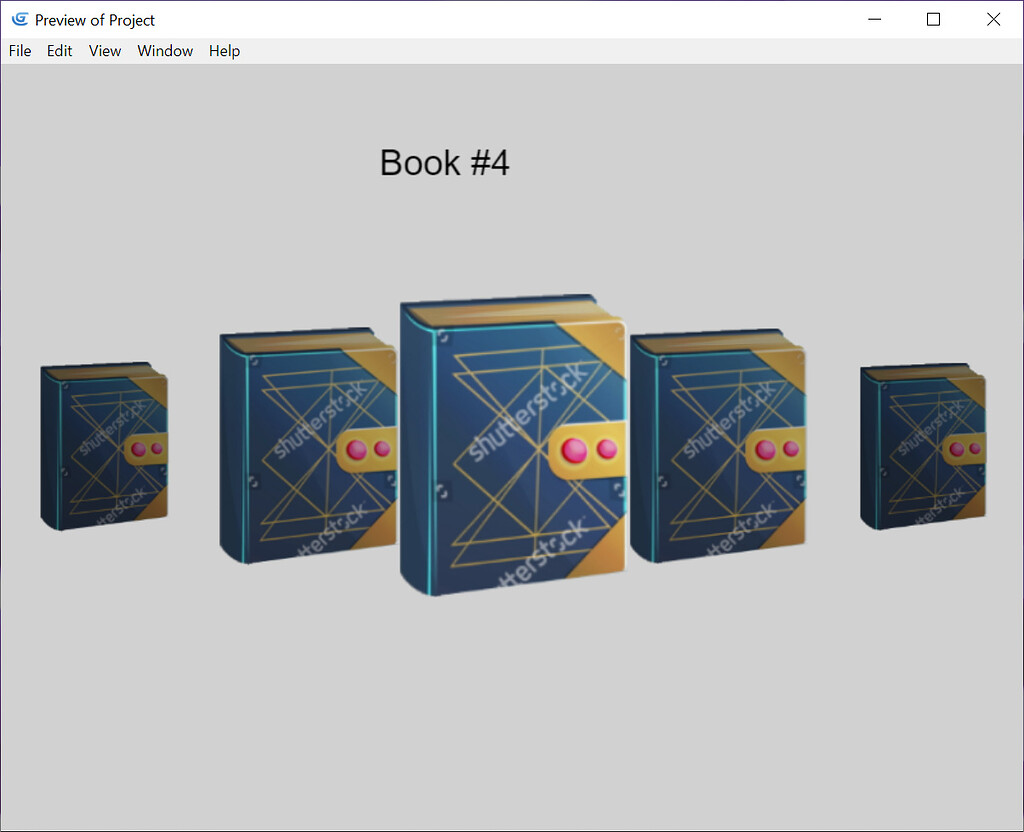Screen dimensions: 1024x832
Task: Maximize the Preview of Project window
Action: [x=933, y=19]
